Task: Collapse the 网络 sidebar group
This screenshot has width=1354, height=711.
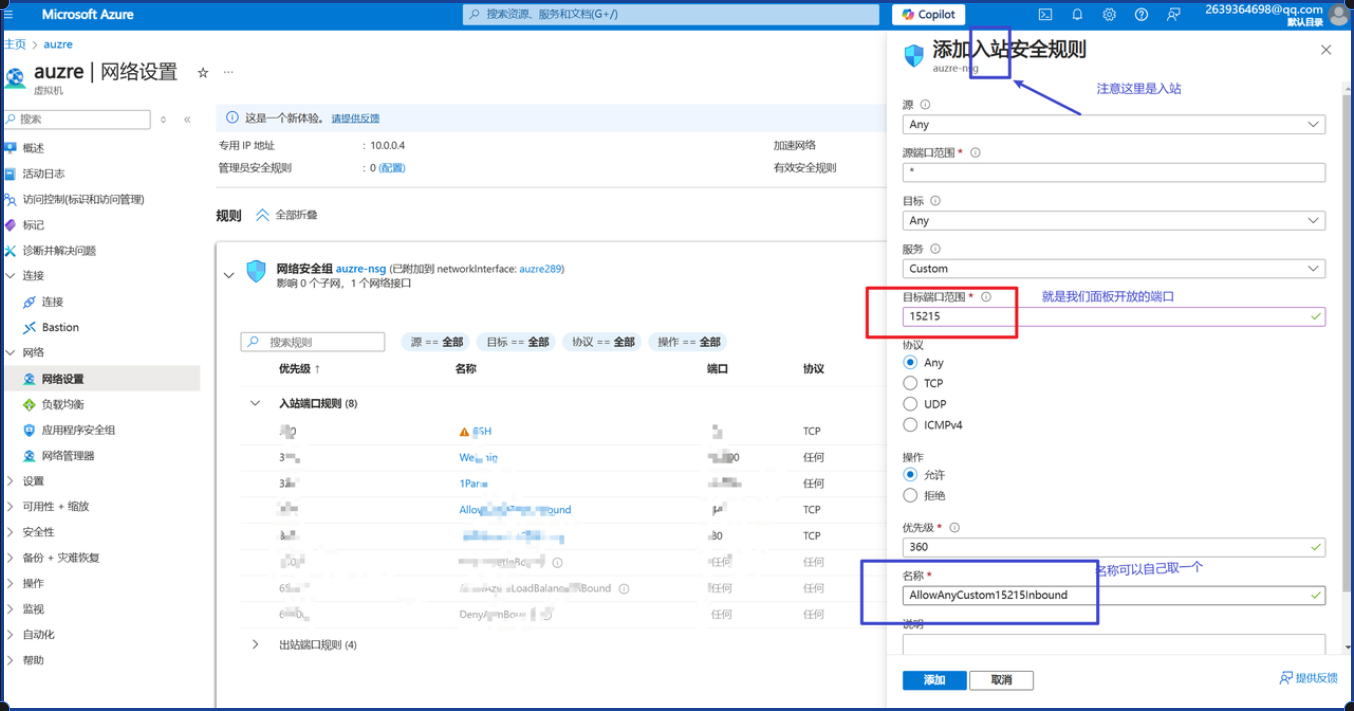Action: [x=11, y=353]
